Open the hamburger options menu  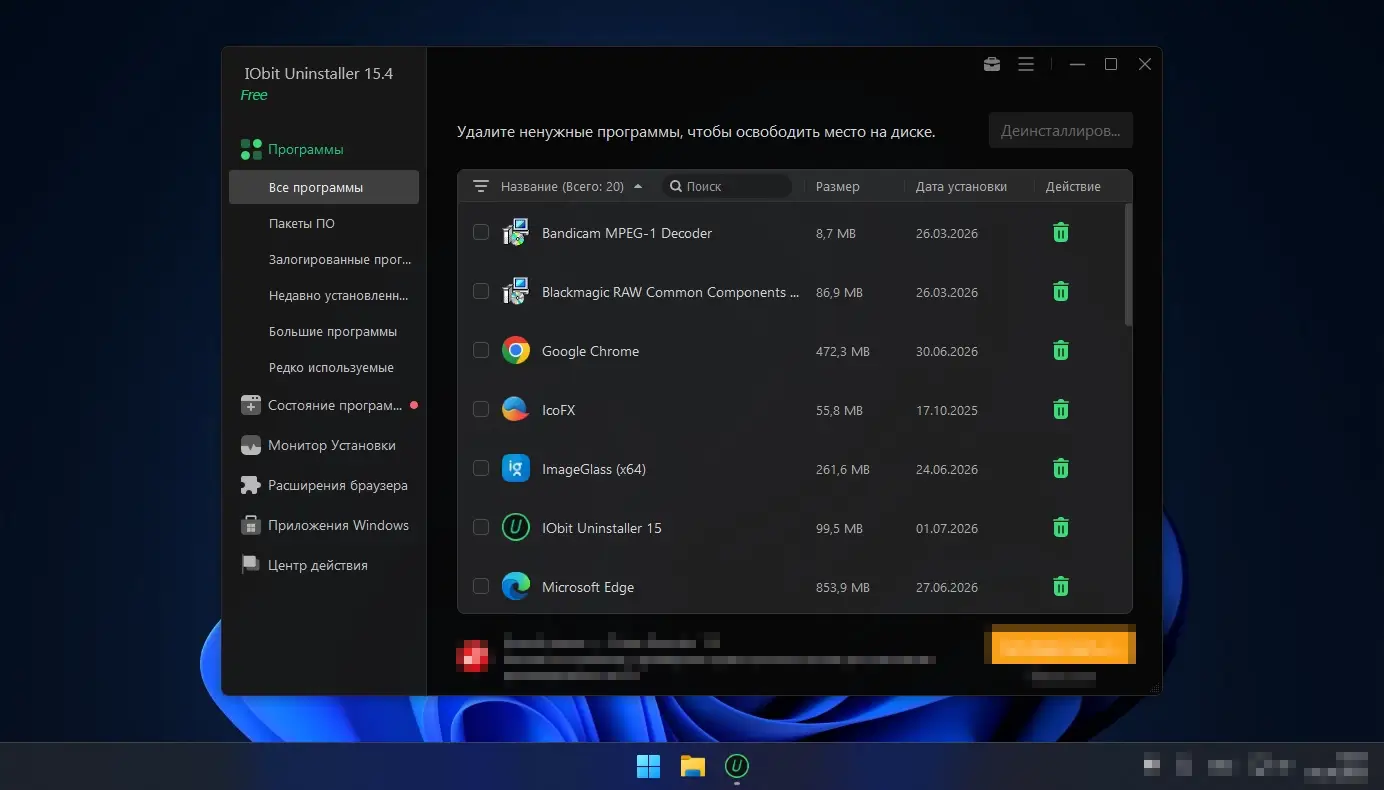coord(1026,64)
